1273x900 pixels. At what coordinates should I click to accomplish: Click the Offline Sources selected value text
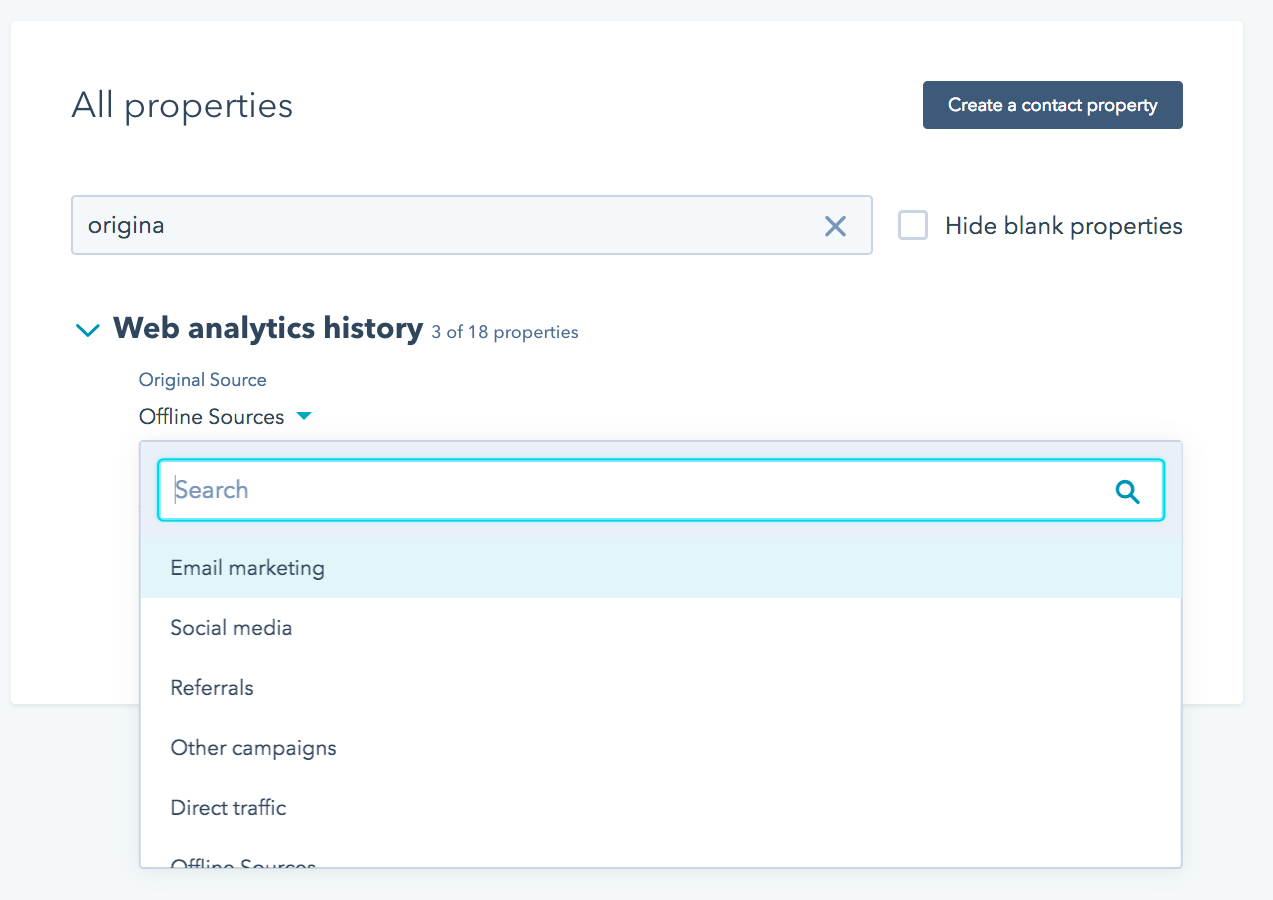(211, 417)
